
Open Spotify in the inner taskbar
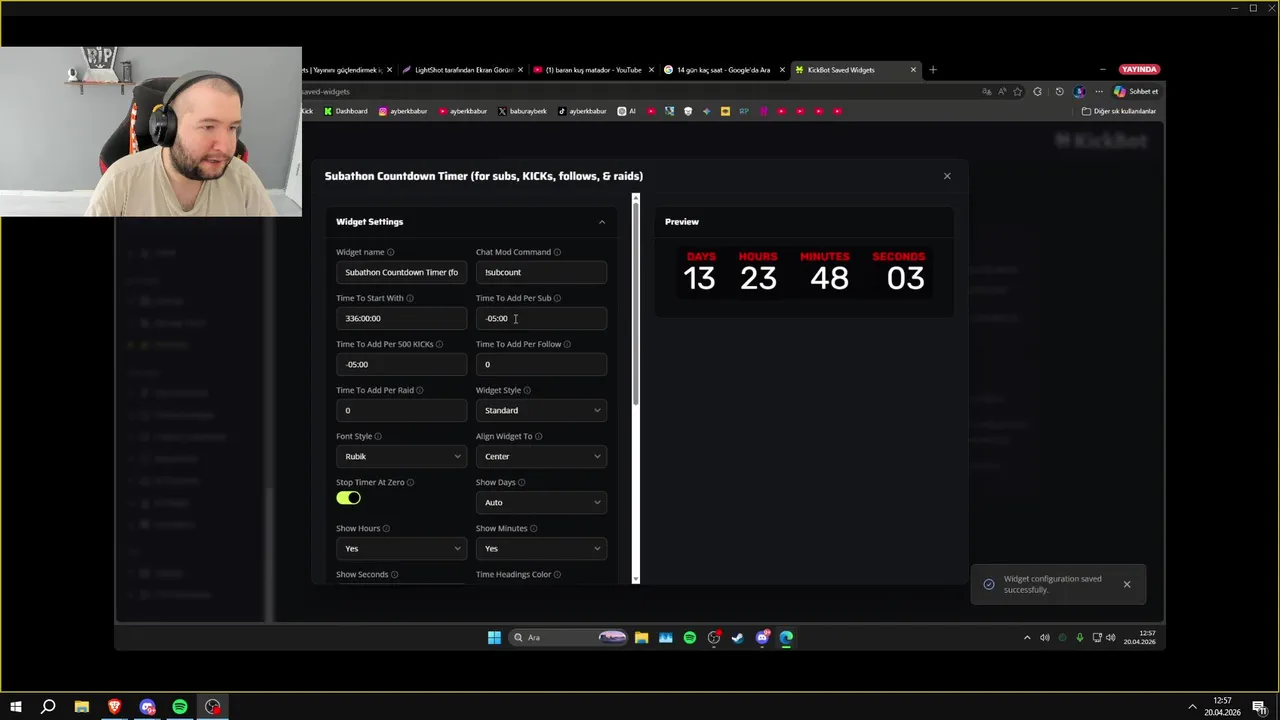[690, 637]
